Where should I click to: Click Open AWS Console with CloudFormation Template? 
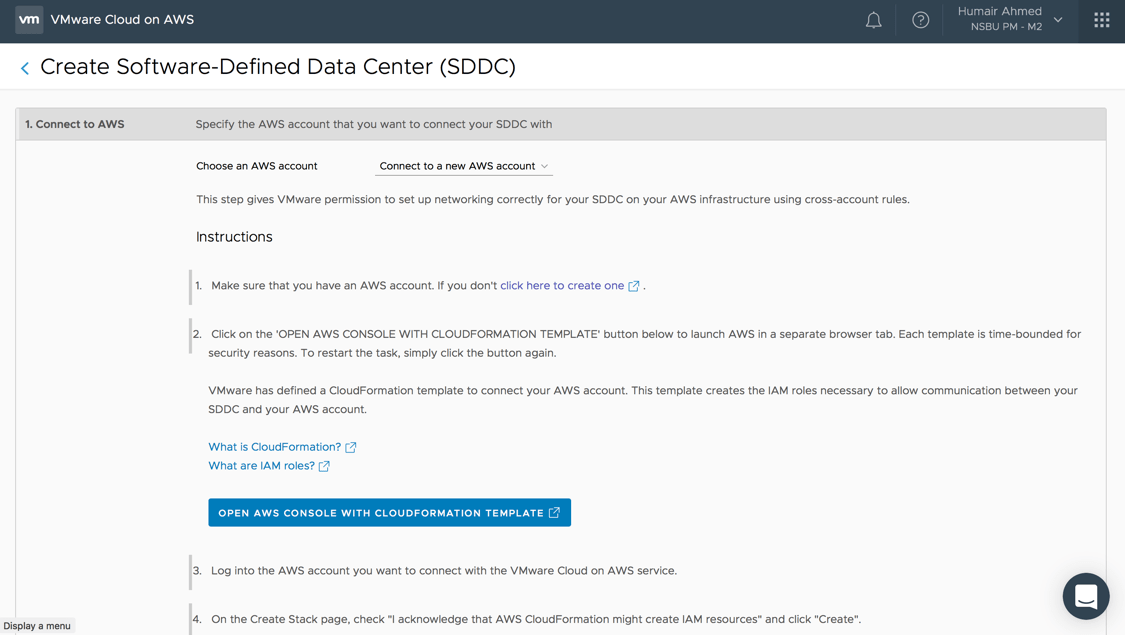pyautogui.click(x=380, y=513)
